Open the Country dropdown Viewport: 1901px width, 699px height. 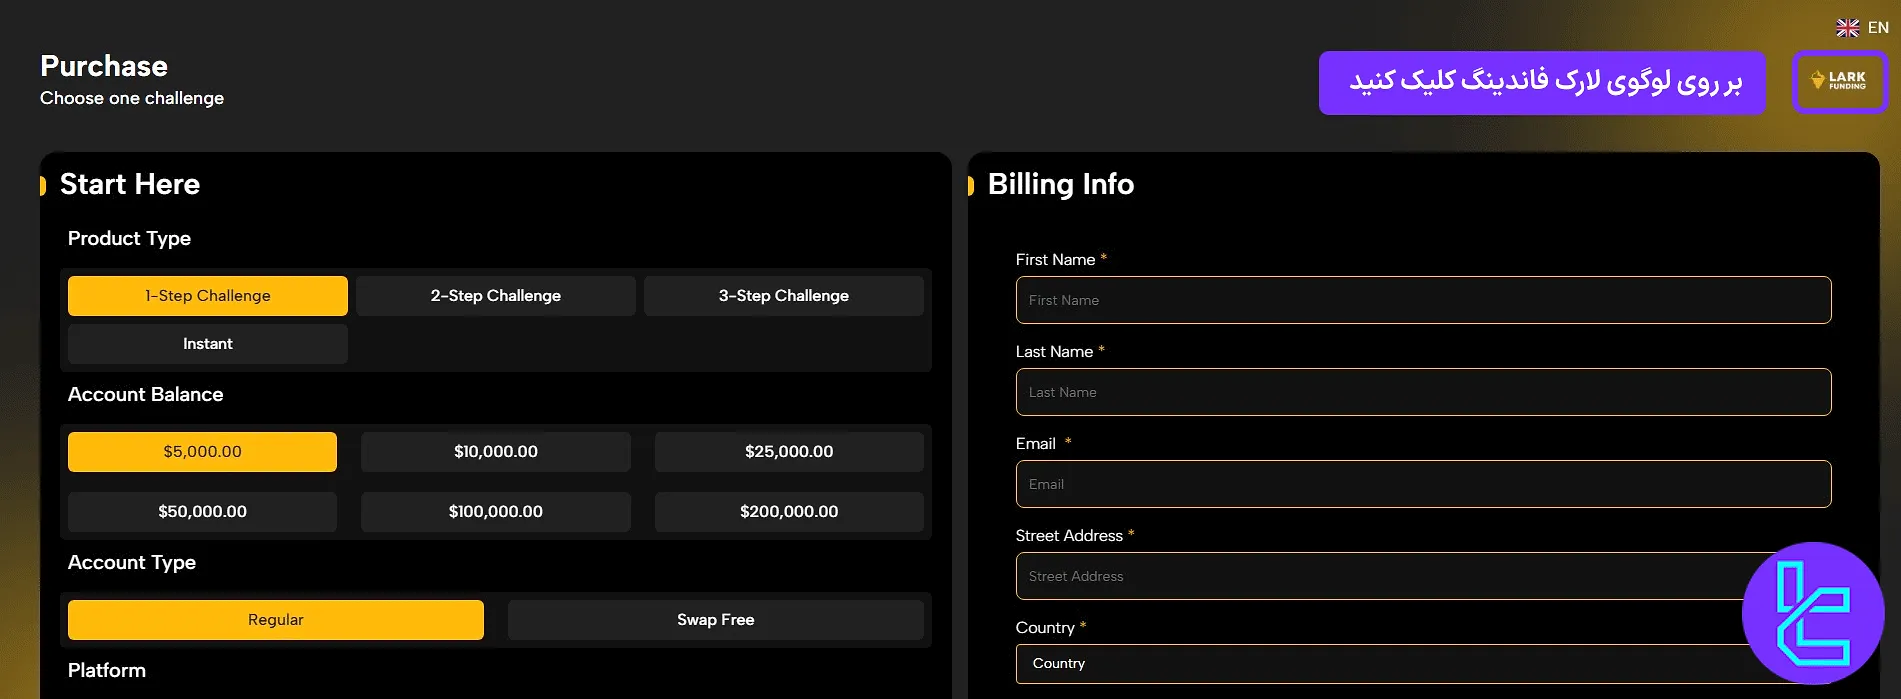coord(1380,664)
